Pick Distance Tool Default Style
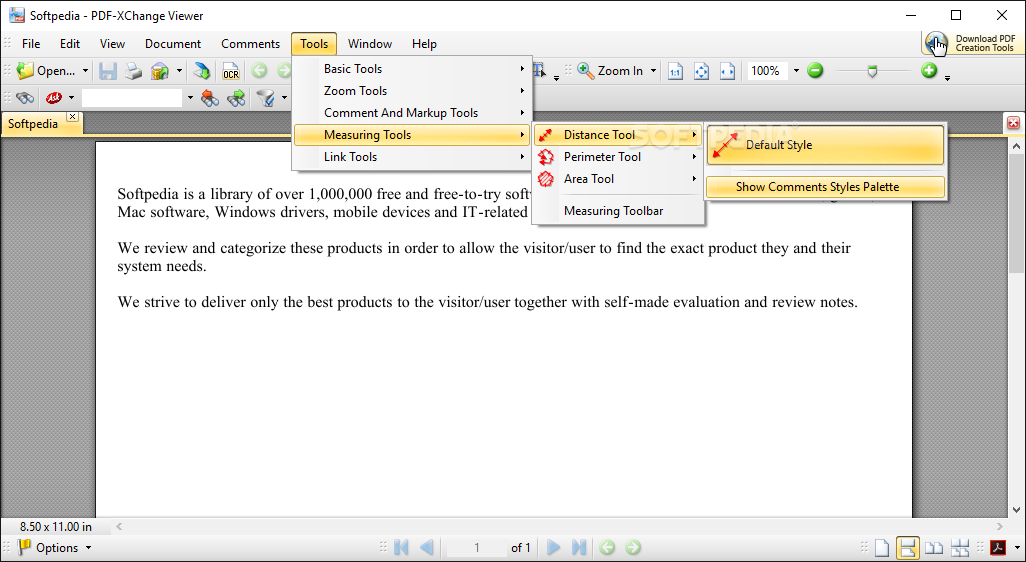 825,145
